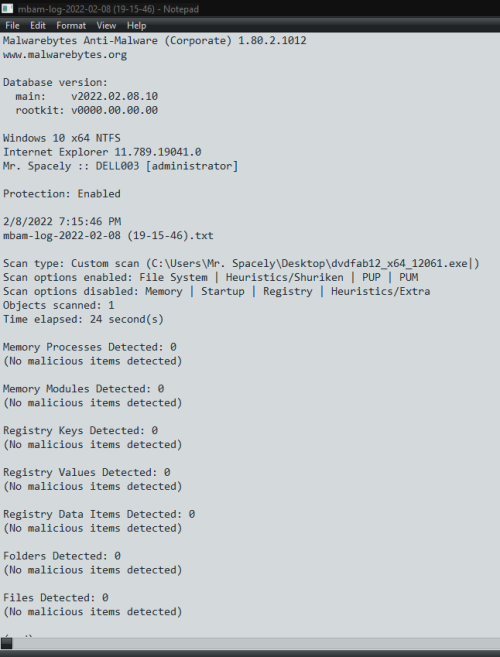This screenshot has width=500, height=657.
Task: Place cursor on Objects scanned: 1 line
Action: 59,305
